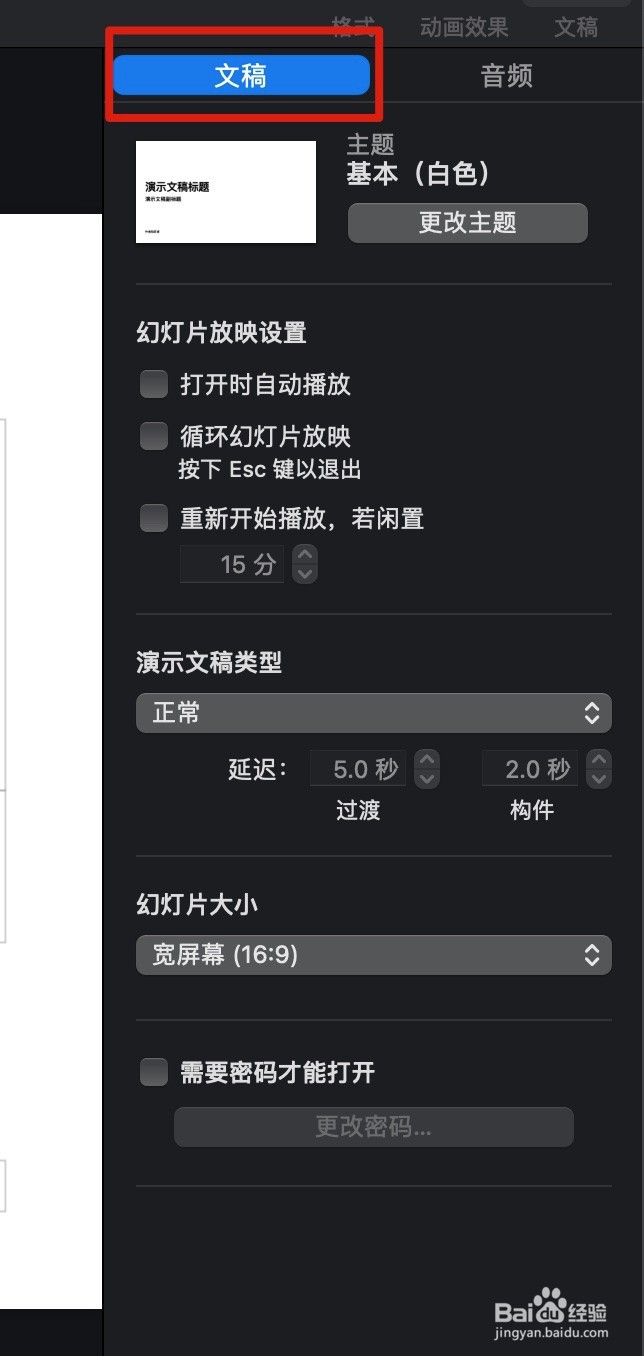Open the 幻灯片大小 dropdown showing 宽屏幕 (16:9)
644x1356 pixels.
coord(374,955)
